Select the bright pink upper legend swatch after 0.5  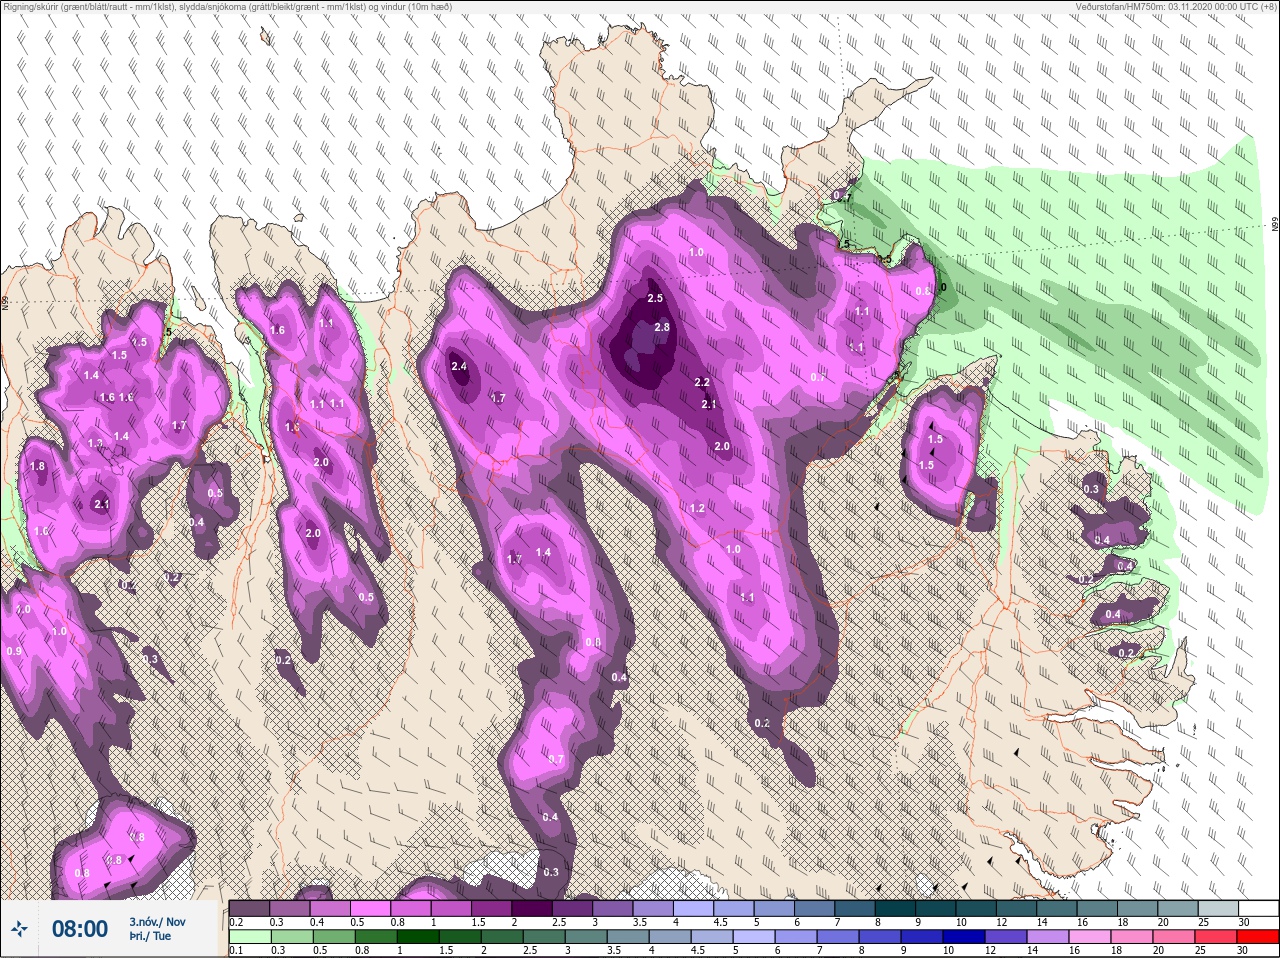370,908
